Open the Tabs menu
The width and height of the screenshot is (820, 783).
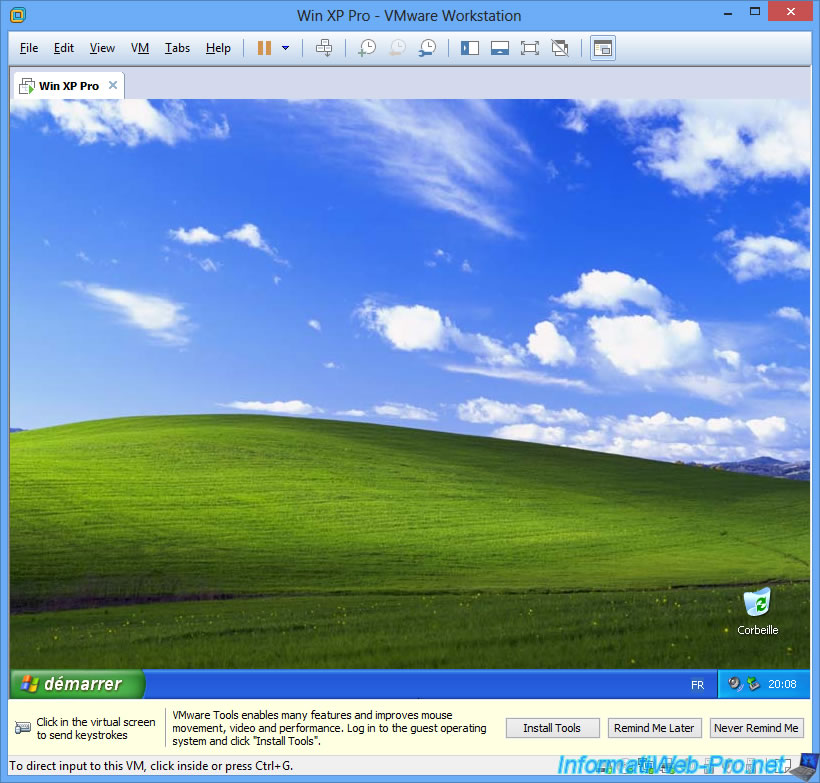(177, 48)
